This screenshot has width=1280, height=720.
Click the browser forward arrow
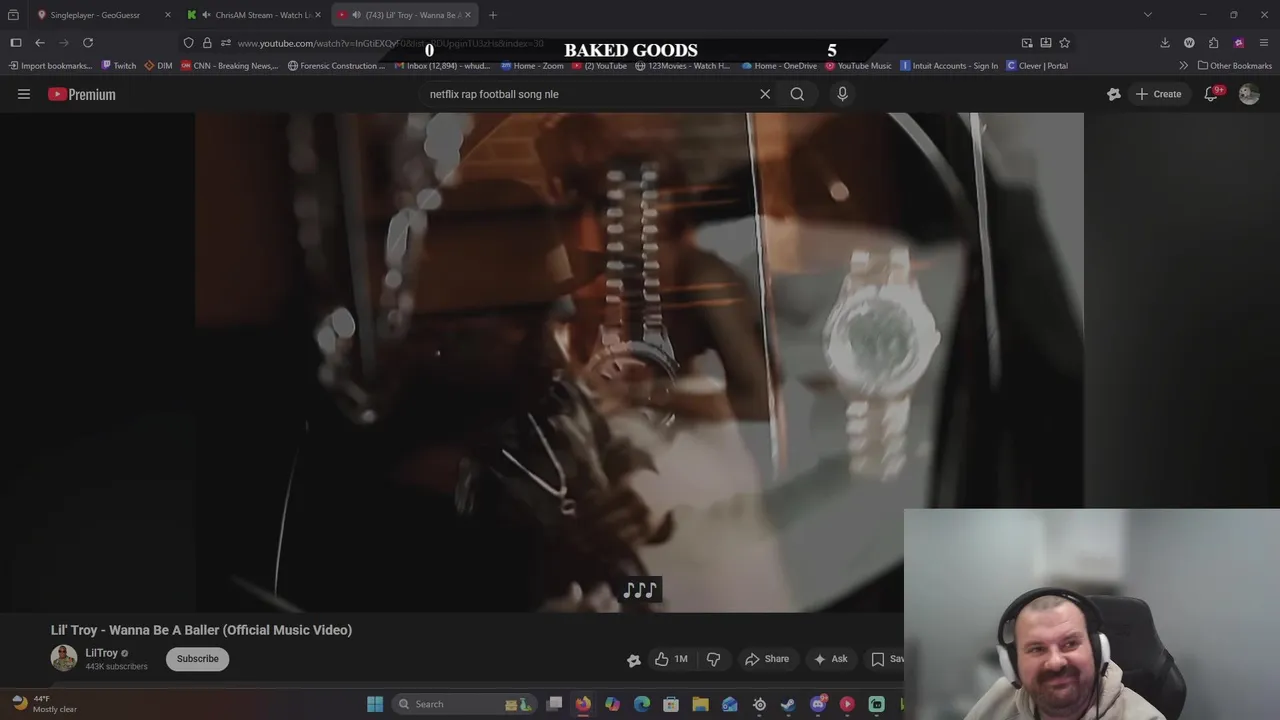point(64,42)
